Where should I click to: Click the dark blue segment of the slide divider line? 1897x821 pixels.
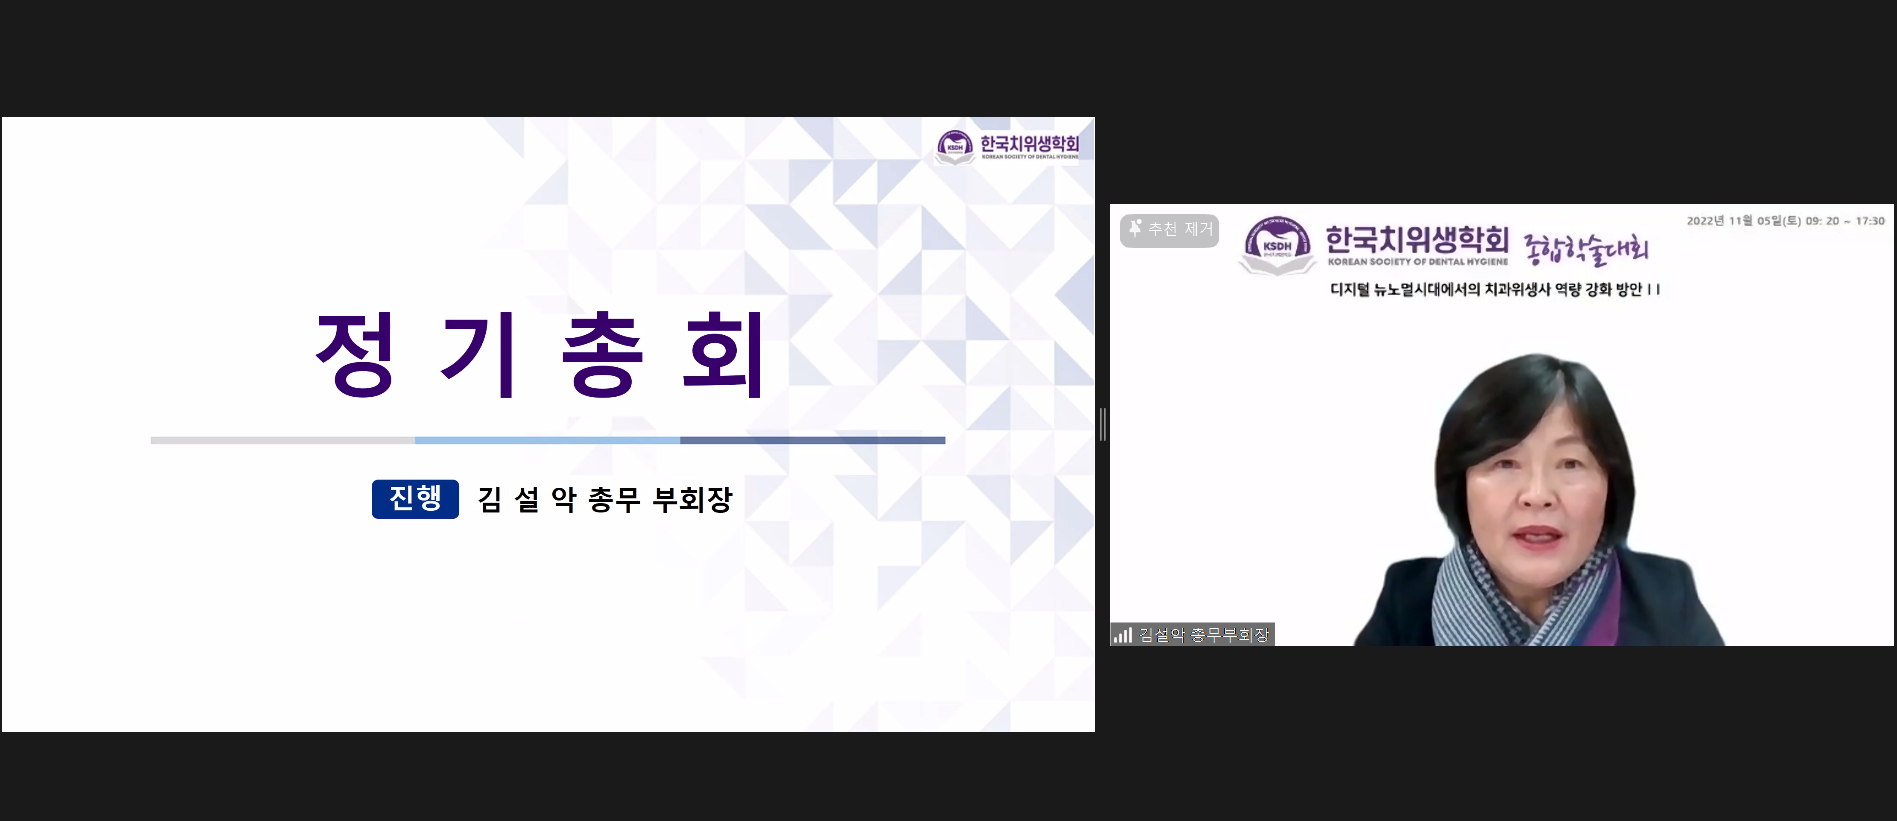click(x=812, y=440)
